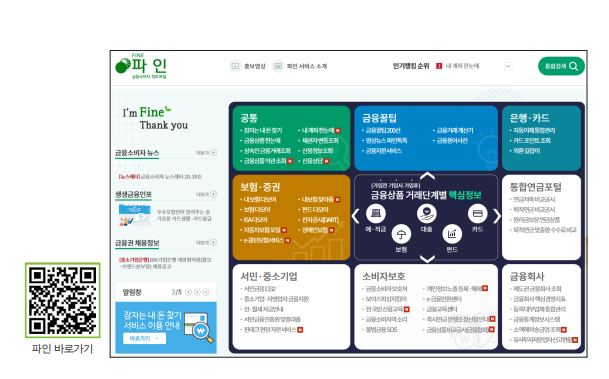Open the 보험 umbrella icon
The height and width of the screenshot is (379, 609).
coord(401,234)
